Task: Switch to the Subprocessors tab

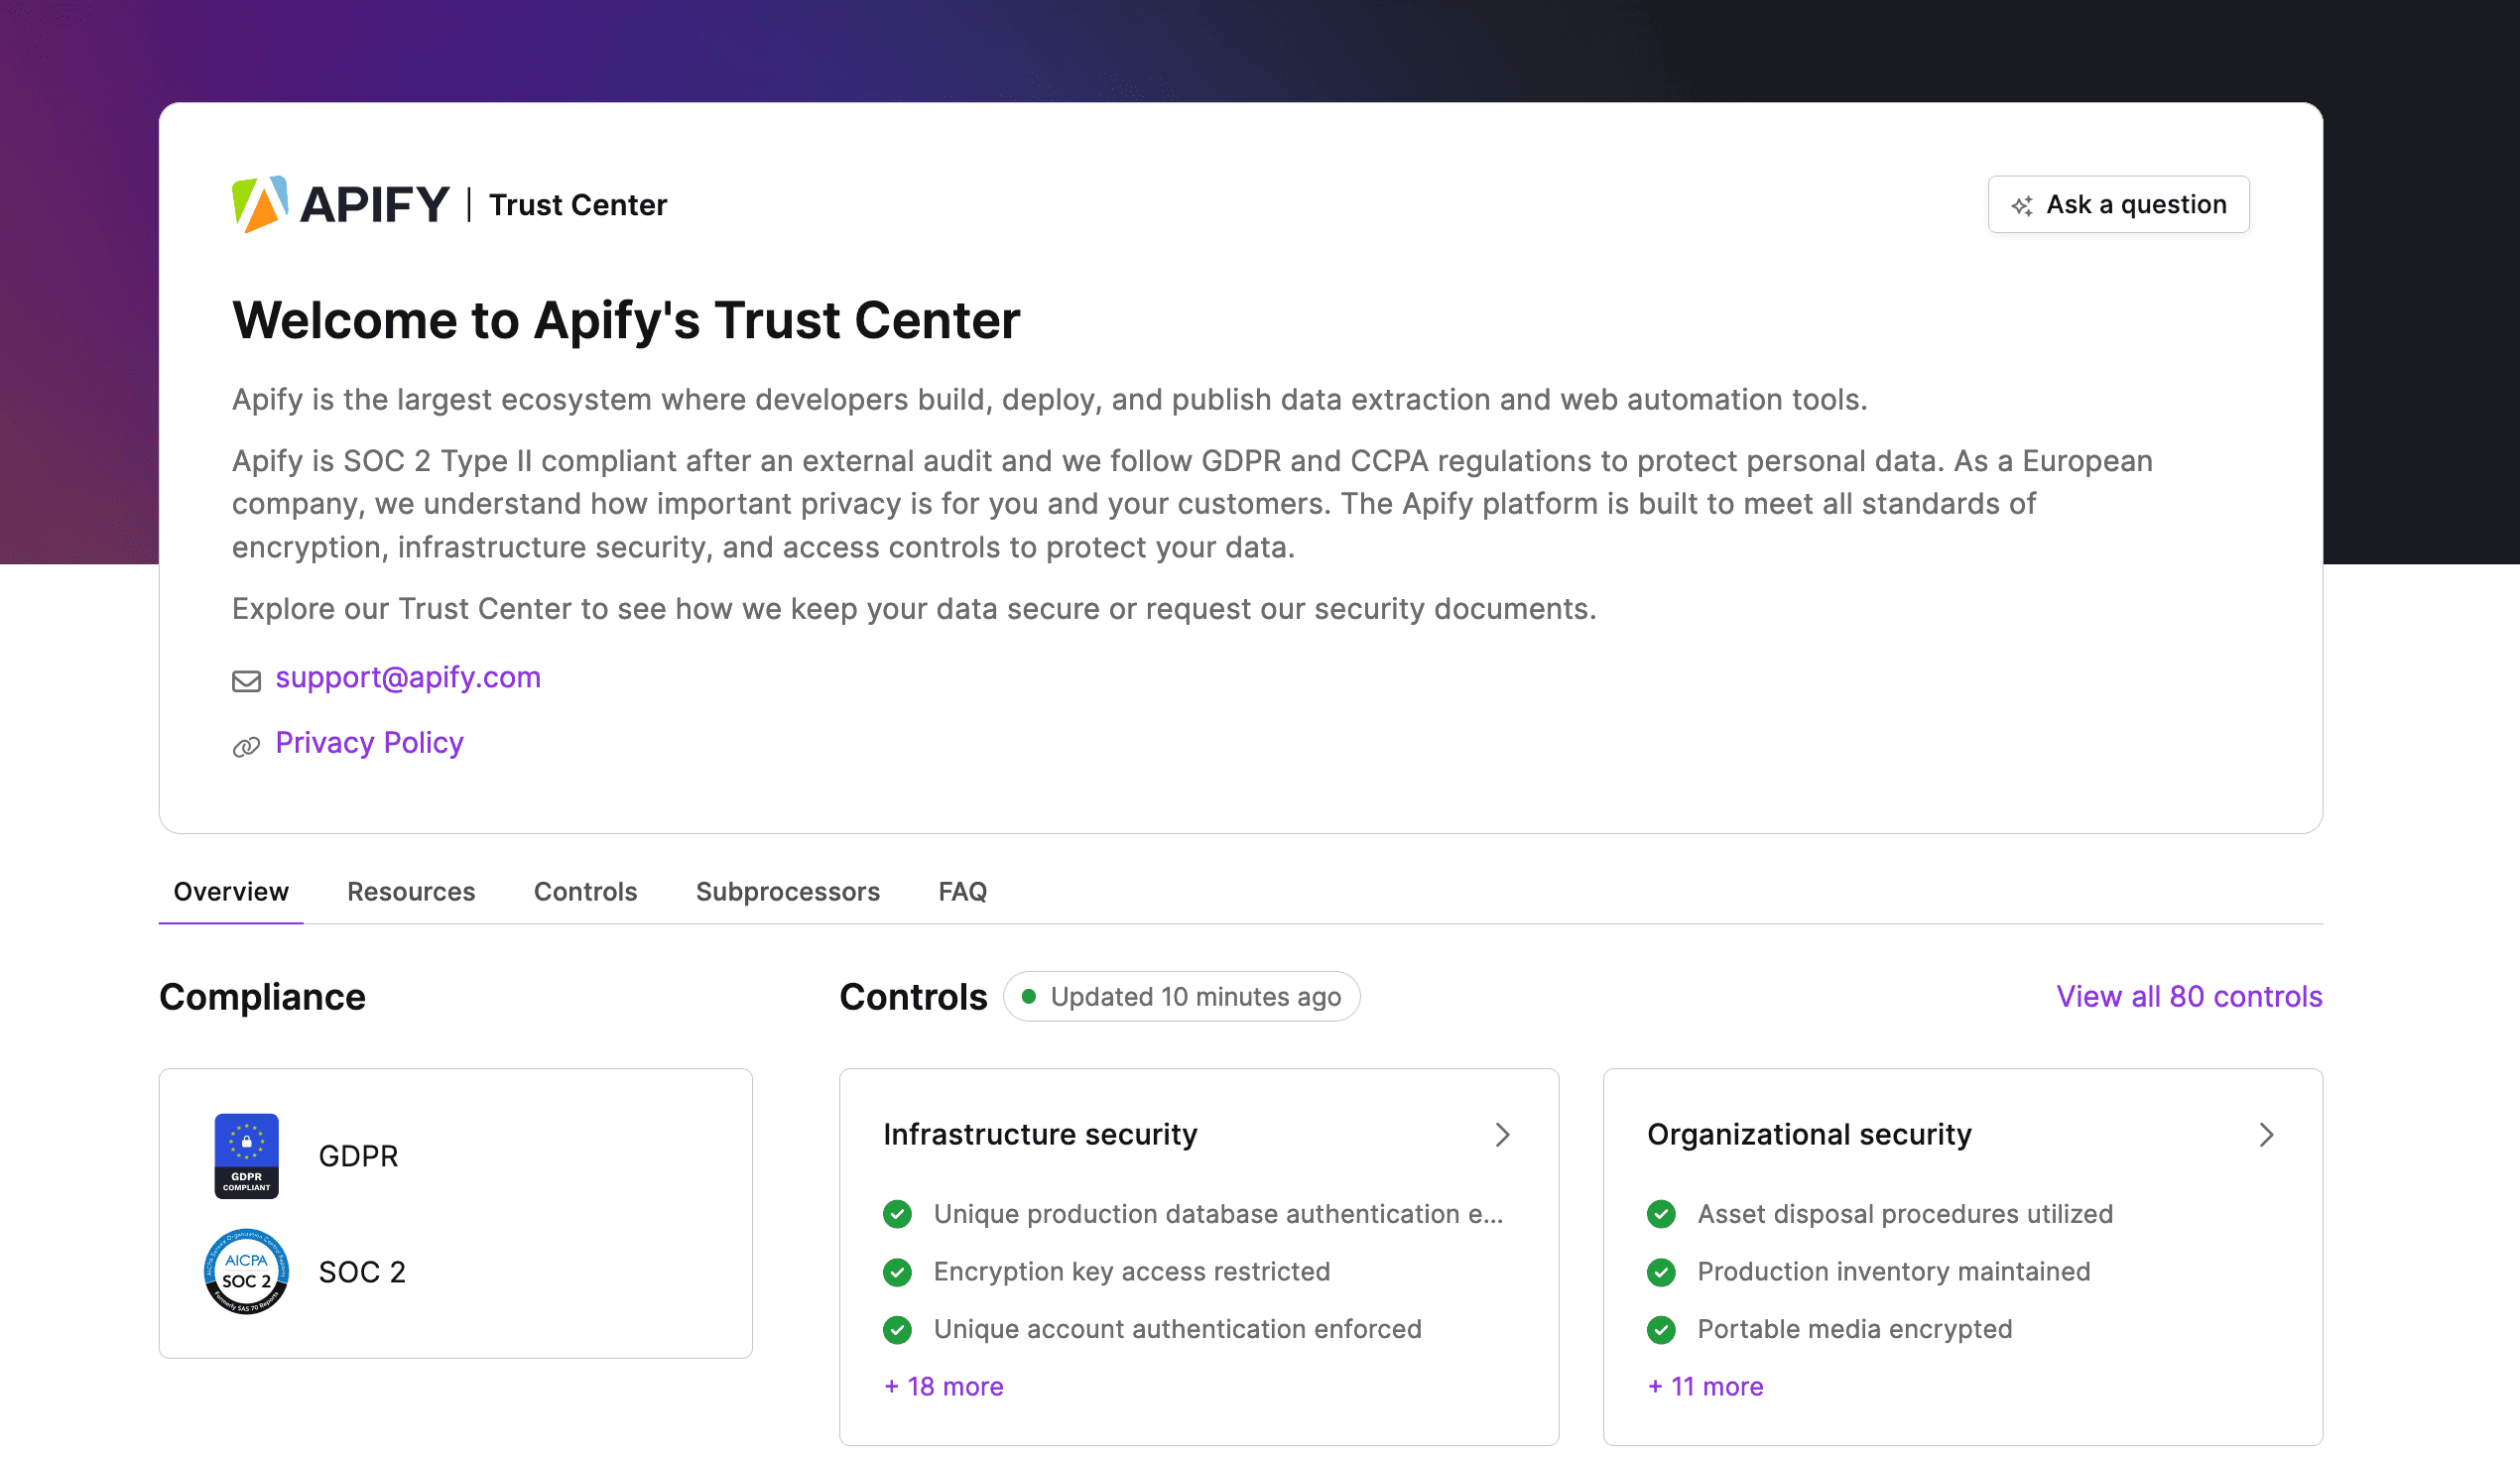Action: (x=787, y=891)
